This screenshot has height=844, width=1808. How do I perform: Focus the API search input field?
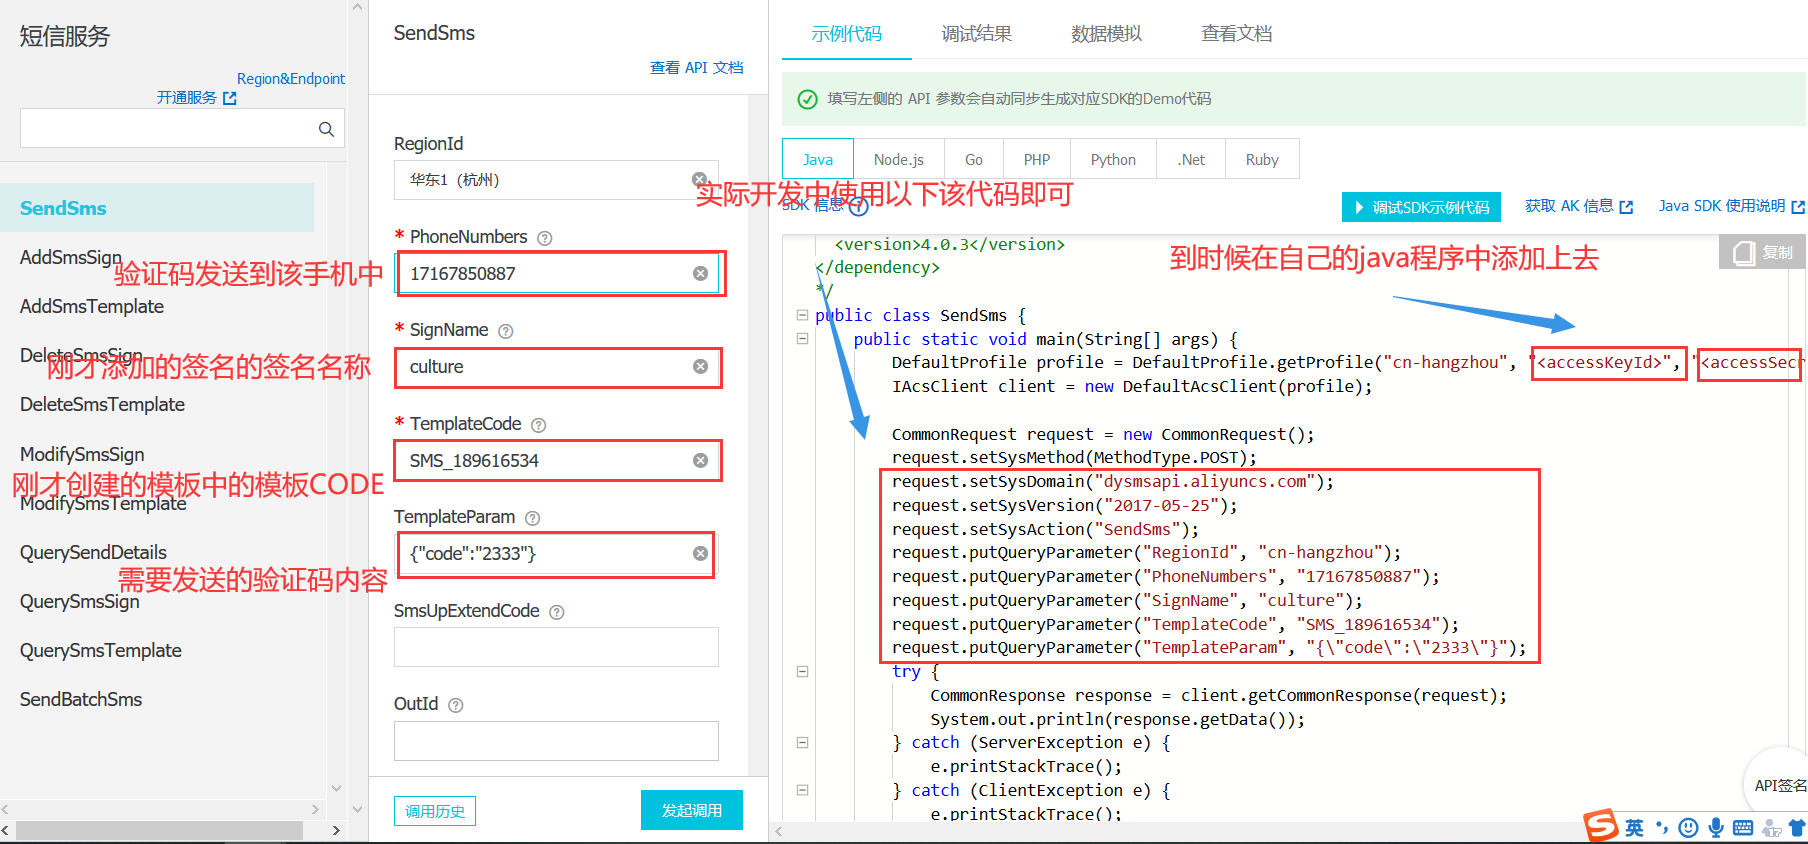coord(182,129)
